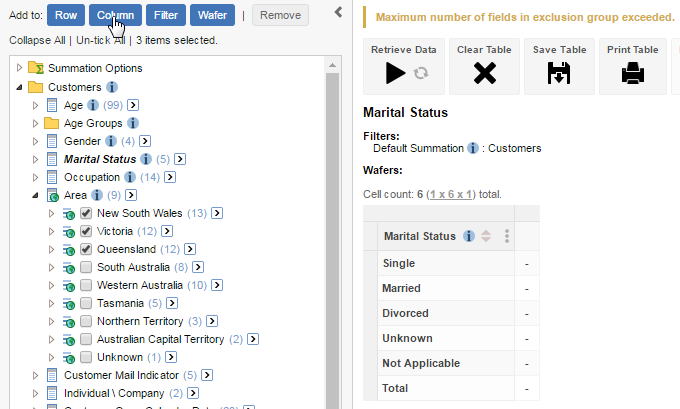The height and width of the screenshot is (409, 680).
Task: Tick the South Australia checkbox
Action: click(86, 267)
